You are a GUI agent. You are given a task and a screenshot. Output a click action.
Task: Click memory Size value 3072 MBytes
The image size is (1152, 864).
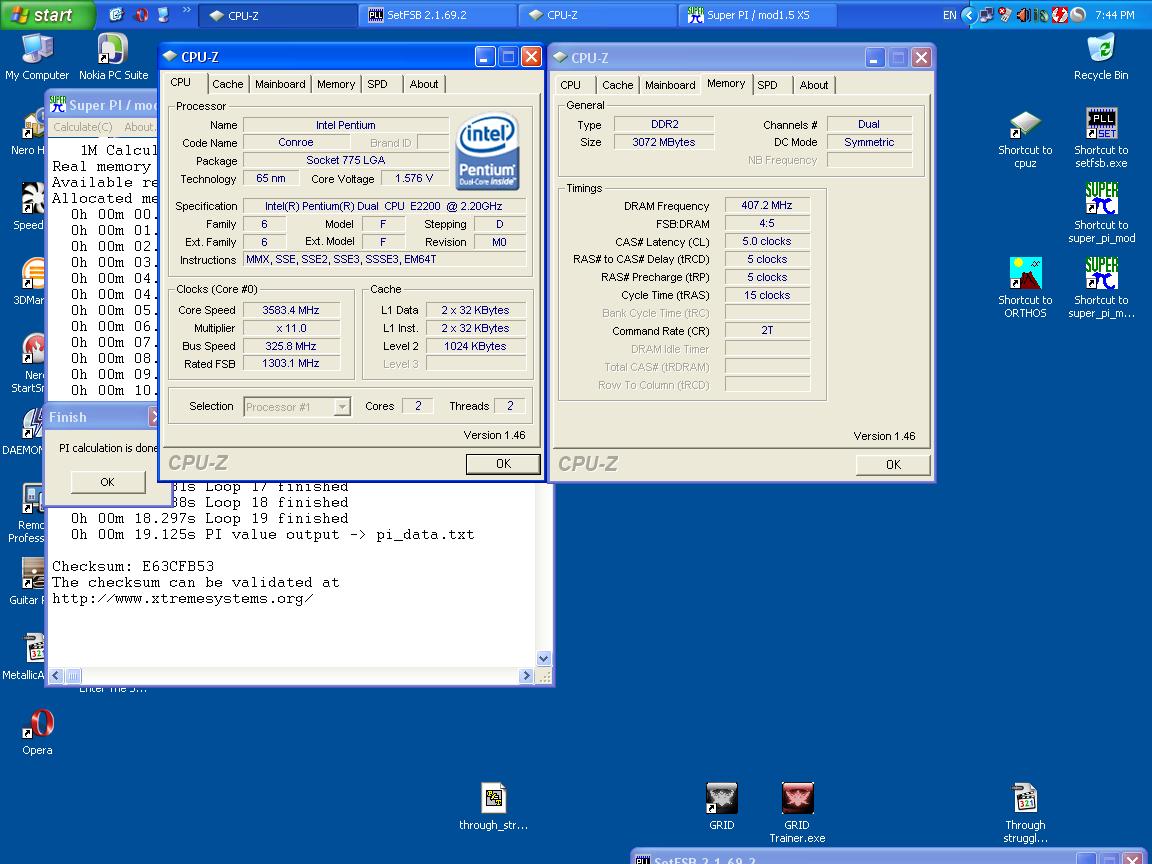click(663, 143)
